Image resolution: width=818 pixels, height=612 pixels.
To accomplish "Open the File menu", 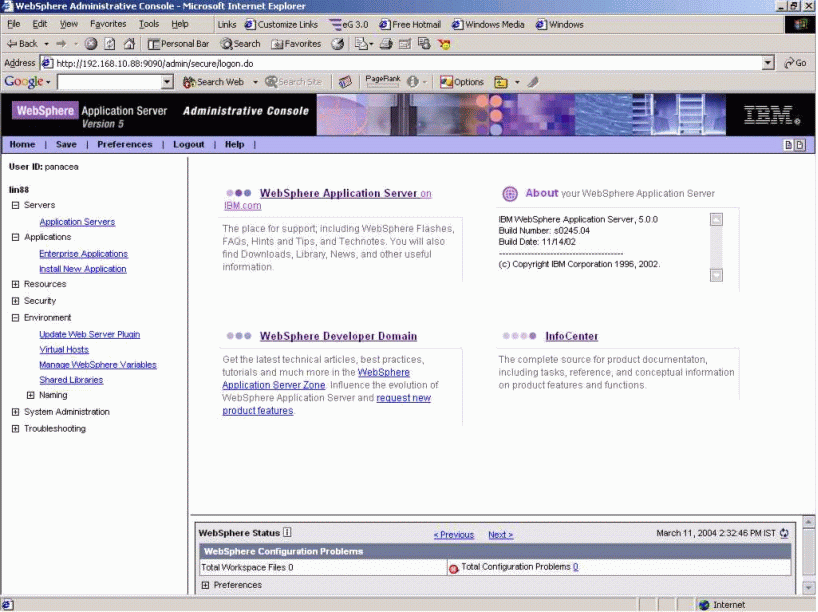I will click(x=14, y=24).
